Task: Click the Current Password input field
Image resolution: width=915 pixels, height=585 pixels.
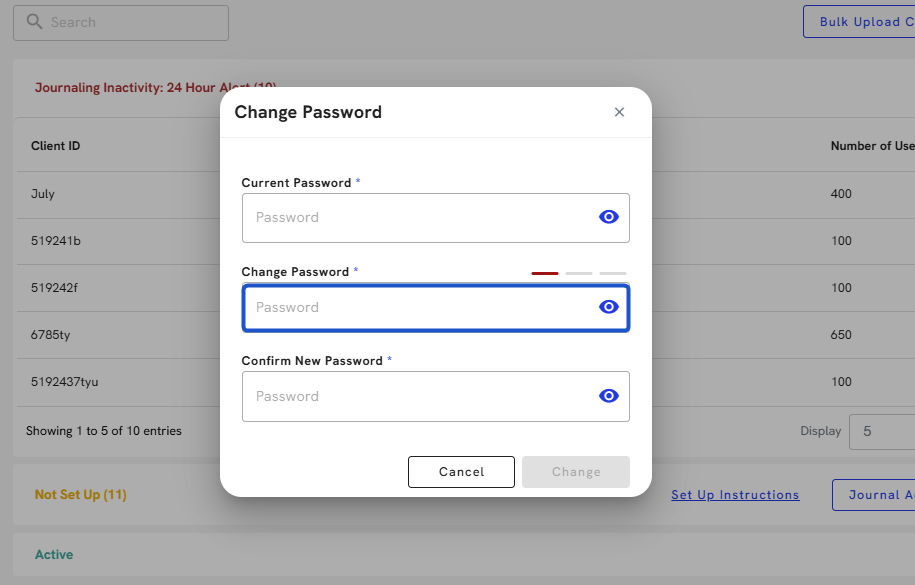Action: click(420, 217)
